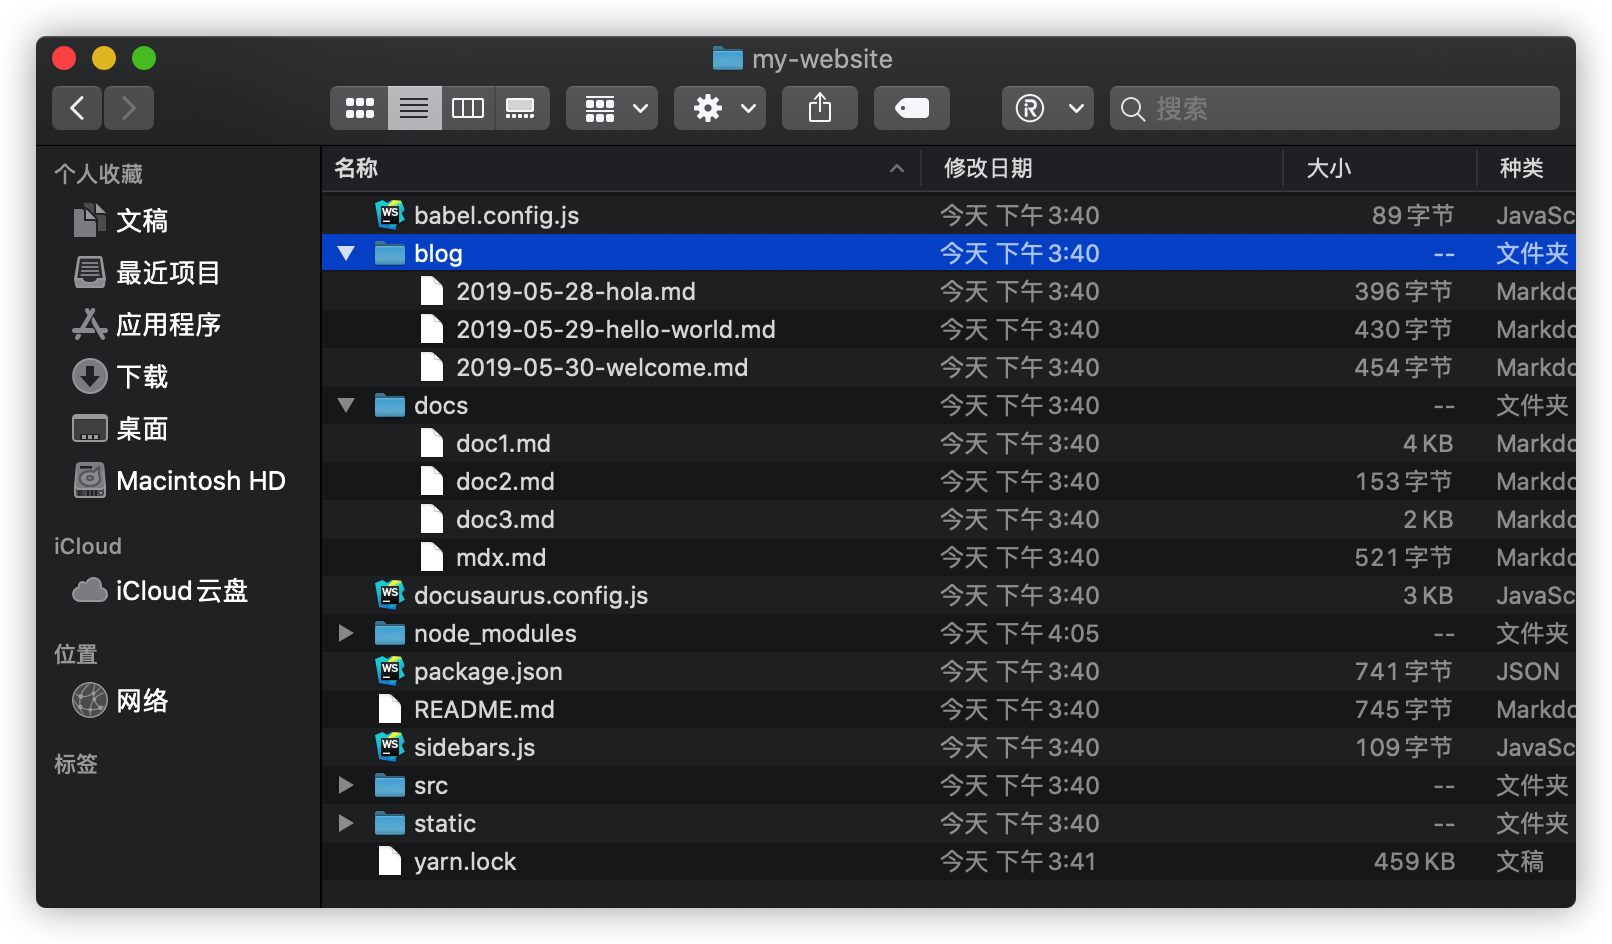Collapse the docs folder disclosure triangle
Screen dimensions: 1612x944
(346, 405)
